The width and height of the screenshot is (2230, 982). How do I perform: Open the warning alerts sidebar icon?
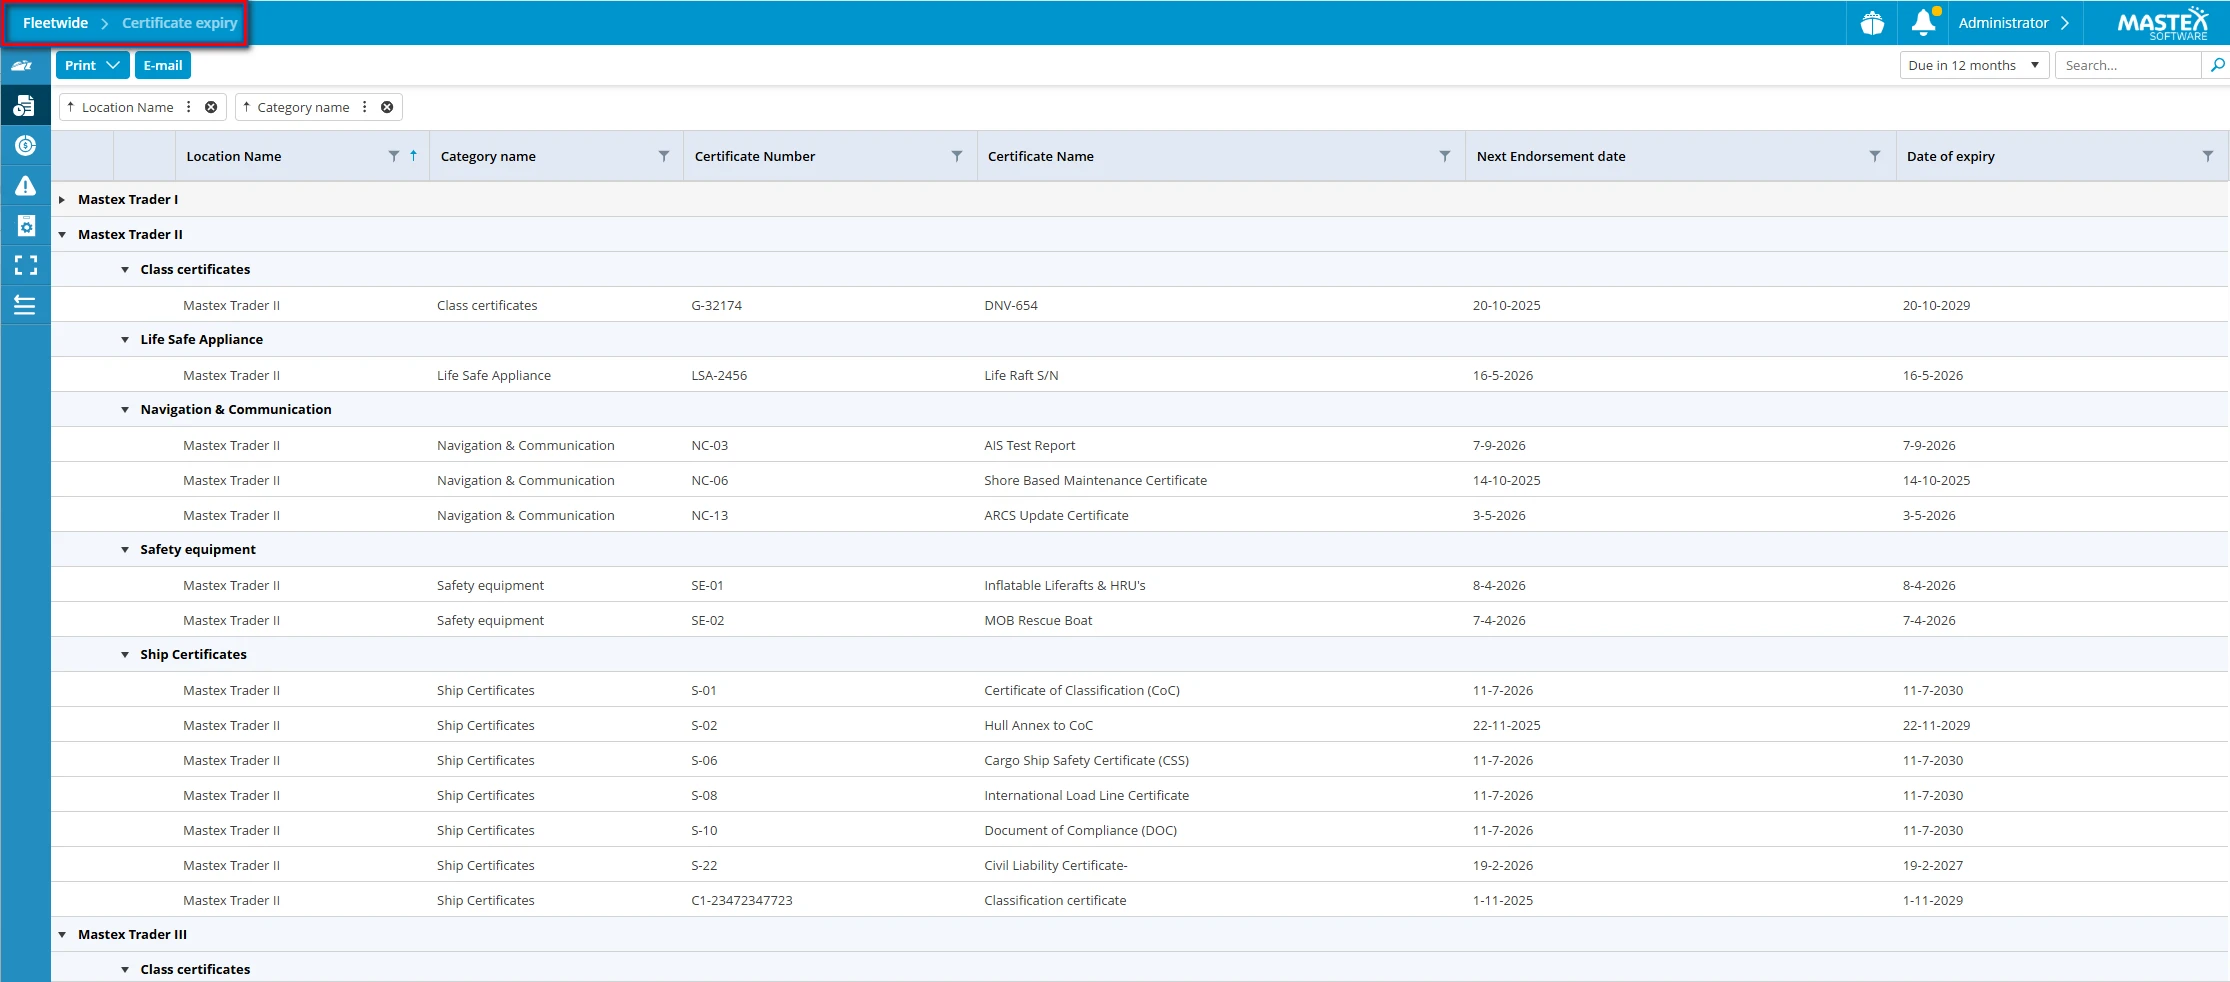tap(25, 186)
